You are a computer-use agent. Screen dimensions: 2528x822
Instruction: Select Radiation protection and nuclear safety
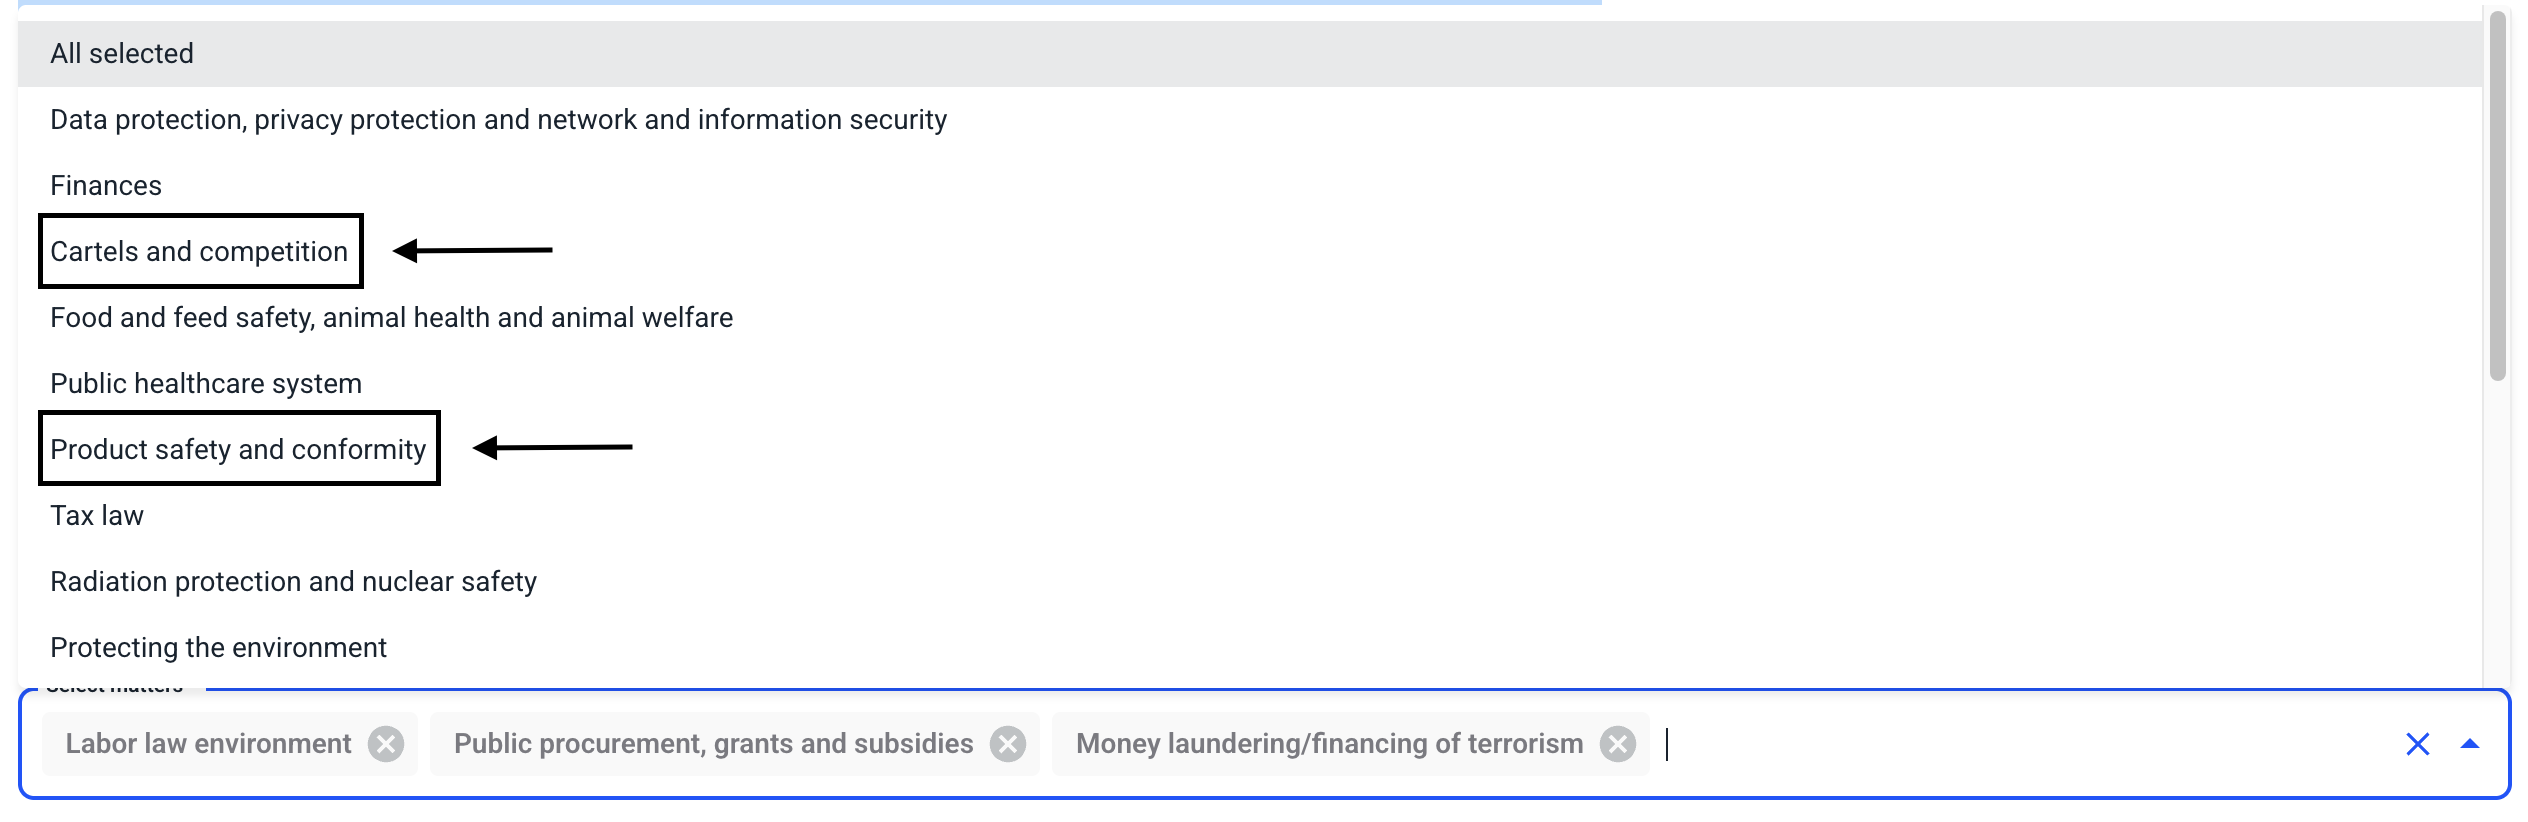293,582
